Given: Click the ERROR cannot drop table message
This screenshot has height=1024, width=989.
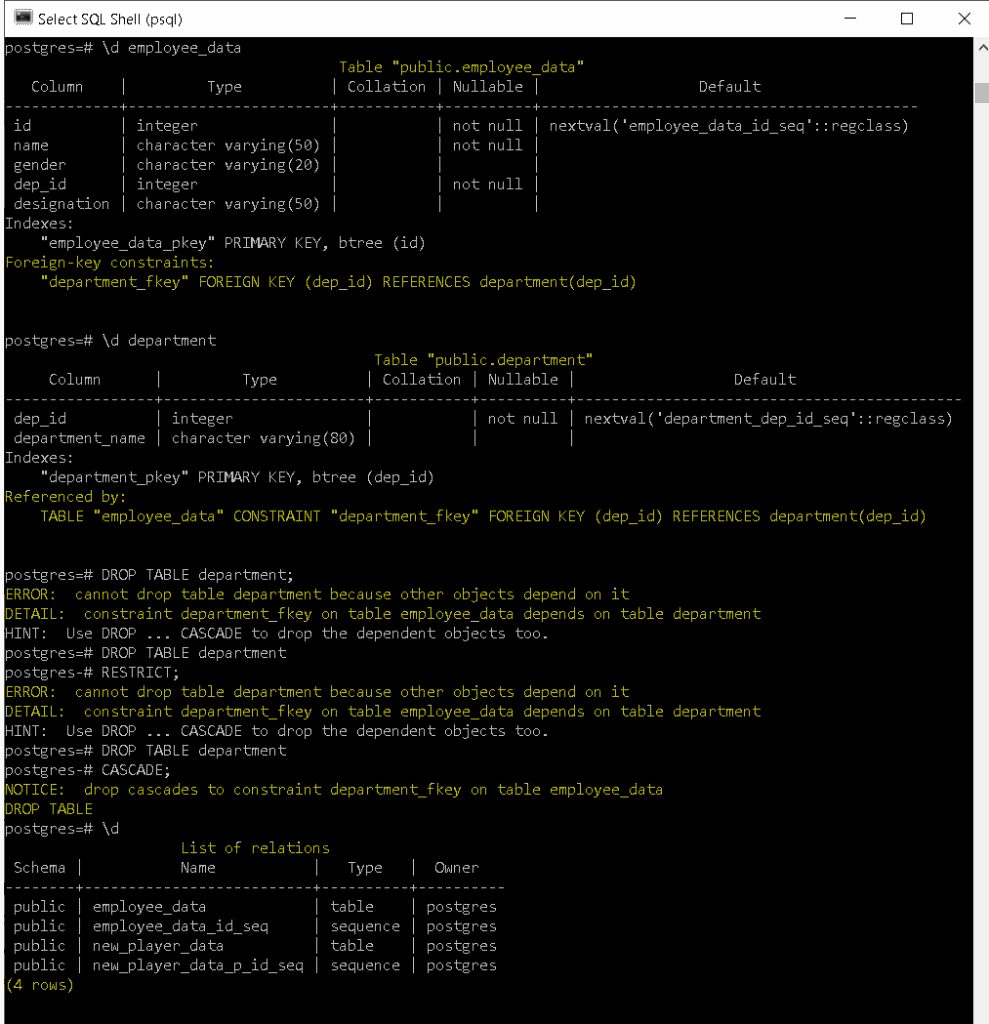Looking at the screenshot, I should coord(312,594).
